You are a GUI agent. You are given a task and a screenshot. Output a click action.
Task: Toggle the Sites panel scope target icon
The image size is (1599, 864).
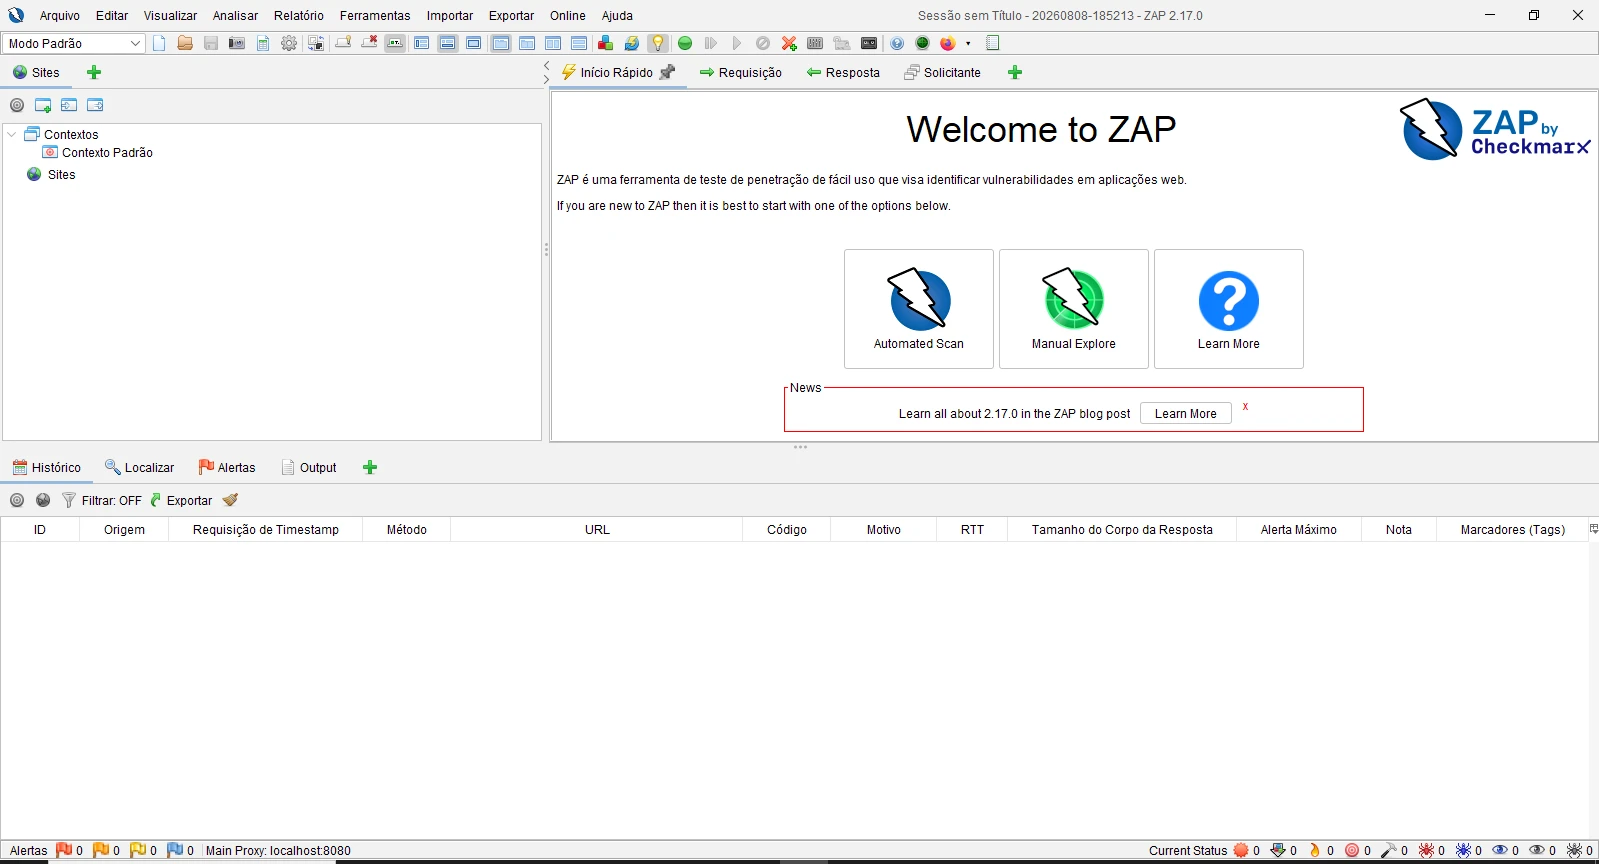click(x=17, y=105)
